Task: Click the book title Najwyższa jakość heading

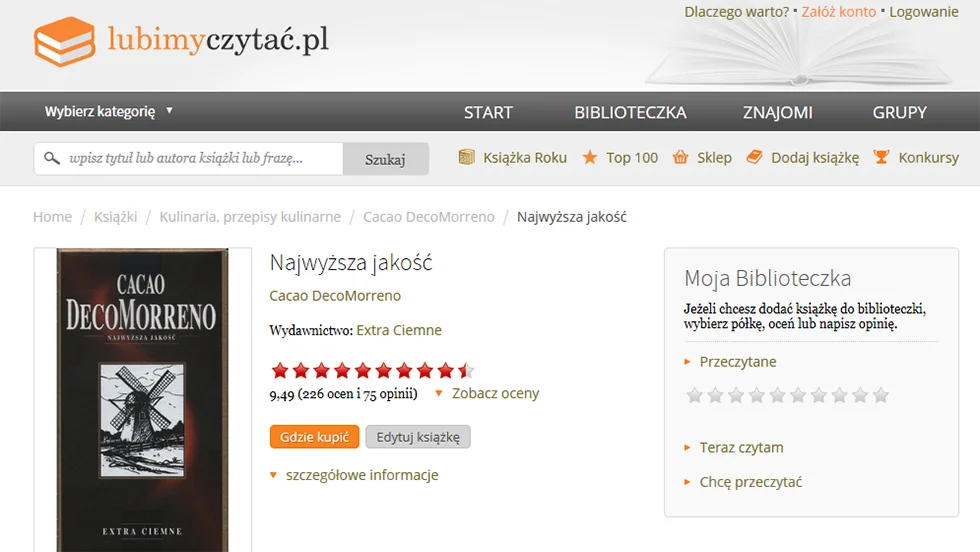Action: click(351, 263)
